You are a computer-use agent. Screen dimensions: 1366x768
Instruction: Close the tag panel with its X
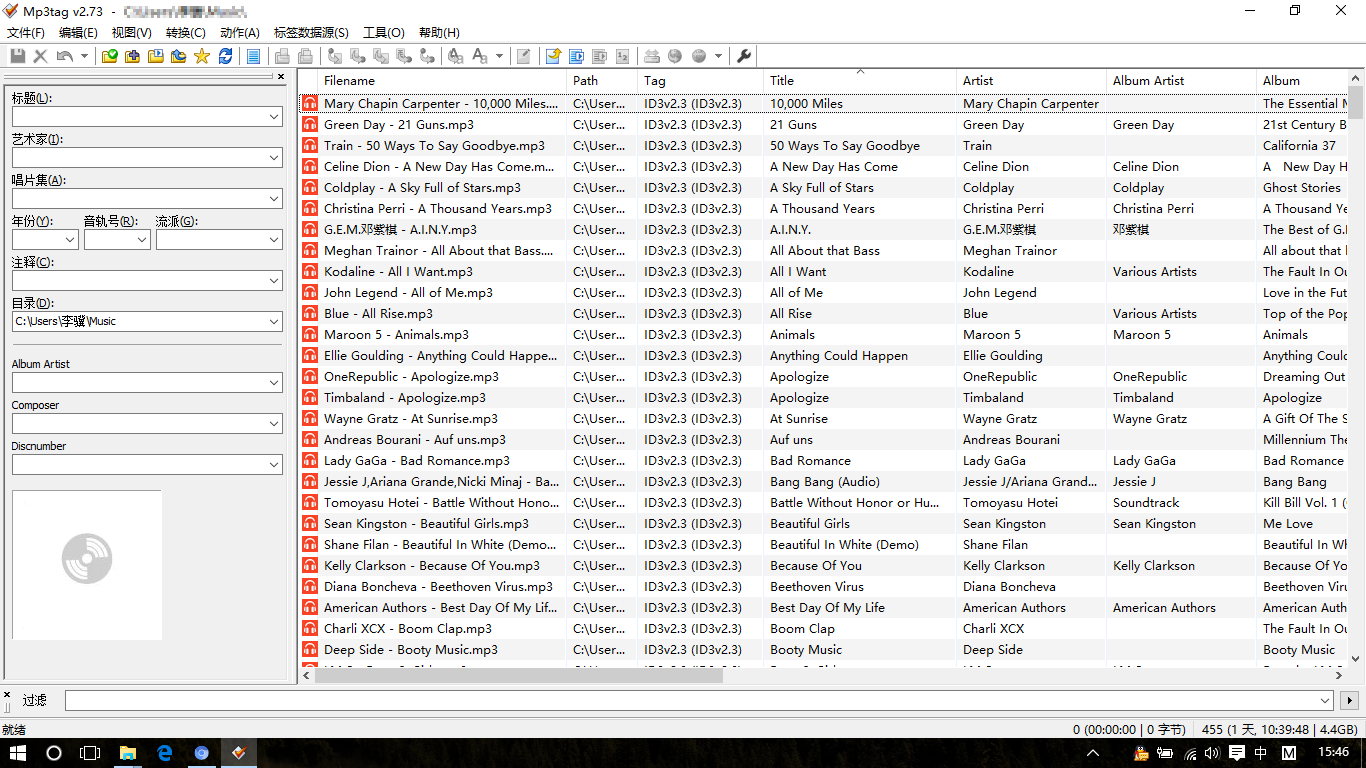pos(281,76)
